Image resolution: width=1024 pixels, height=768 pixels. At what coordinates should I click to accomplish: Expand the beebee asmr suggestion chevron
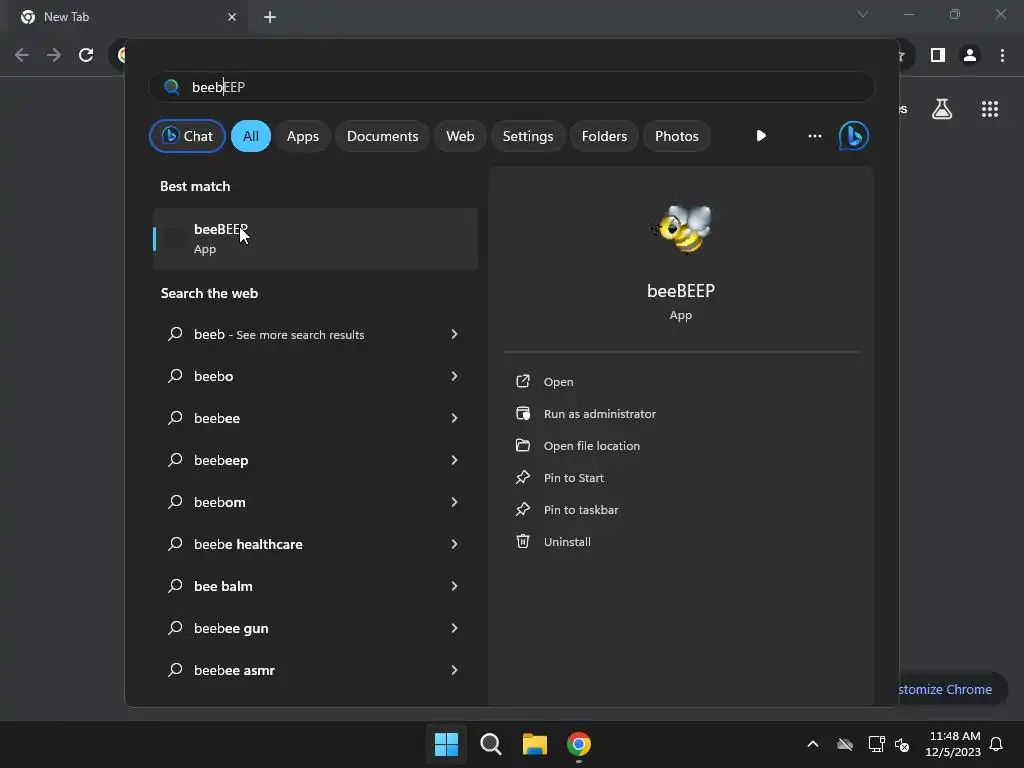click(x=455, y=669)
